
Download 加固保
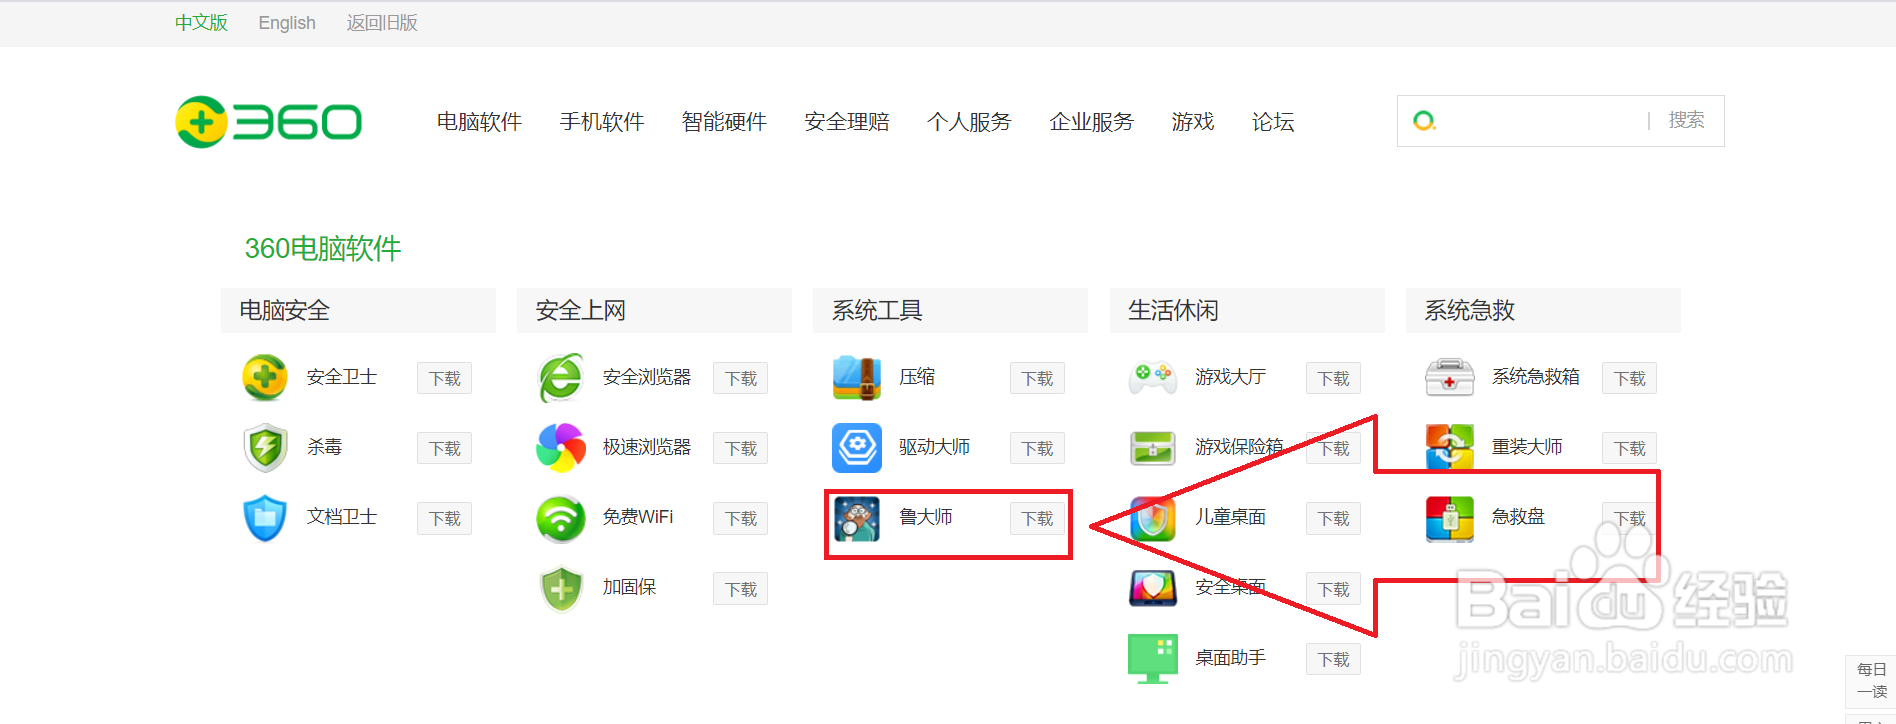point(740,589)
